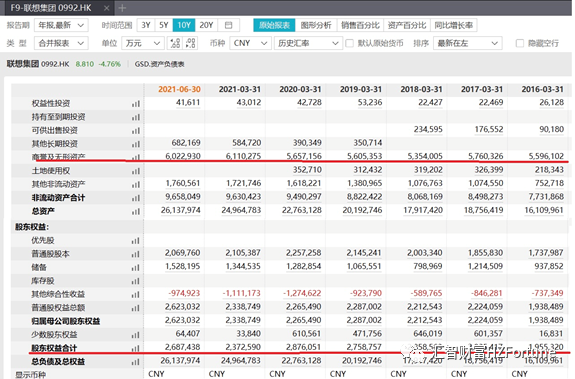The height and width of the screenshot is (379, 575).
Task: Click decrease decimal places icon
Action: coord(190,43)
